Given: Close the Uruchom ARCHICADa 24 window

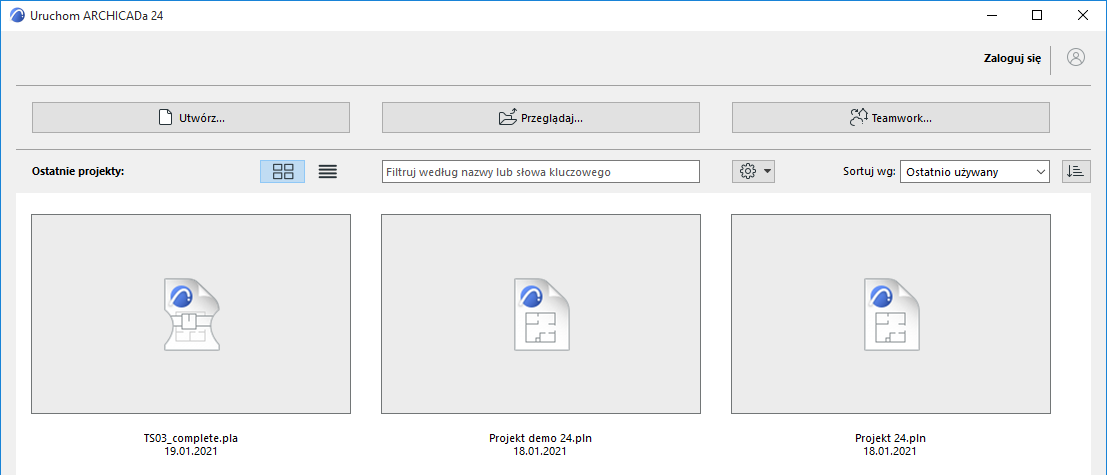Looking at the screenshot, I should pos(1081,16).
